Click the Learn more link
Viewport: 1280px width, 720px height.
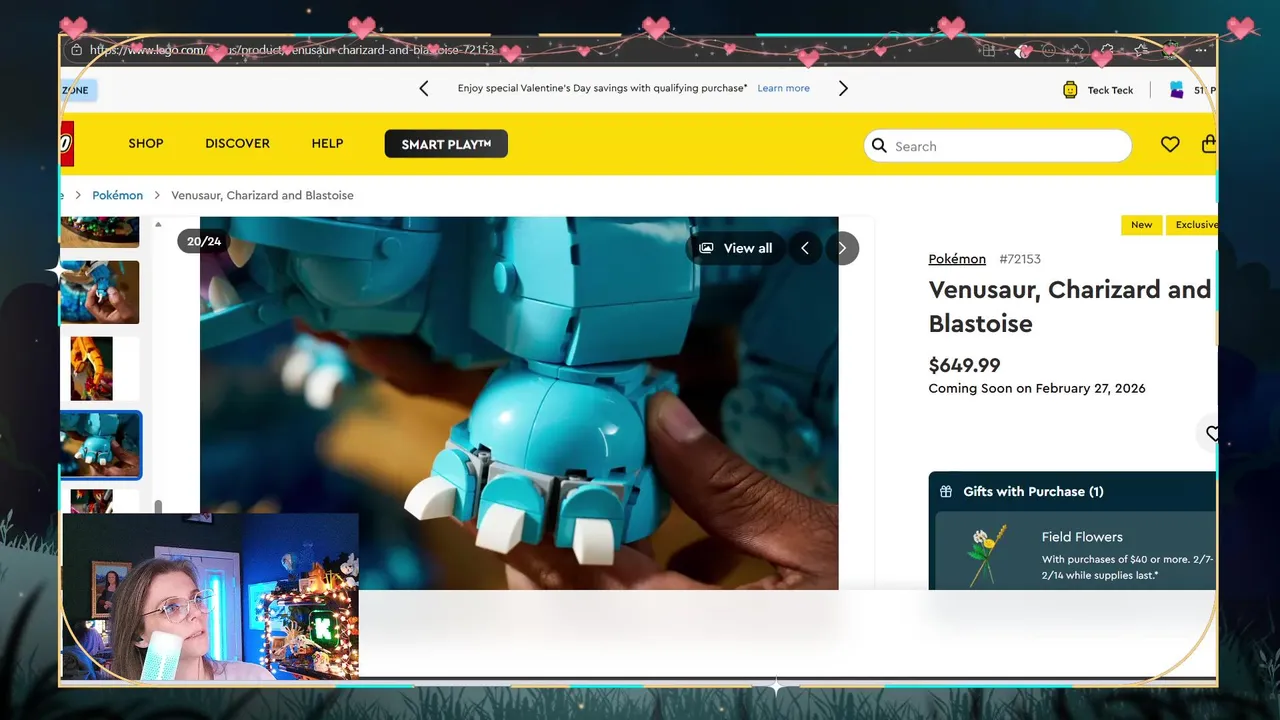(x=783, y=88)
